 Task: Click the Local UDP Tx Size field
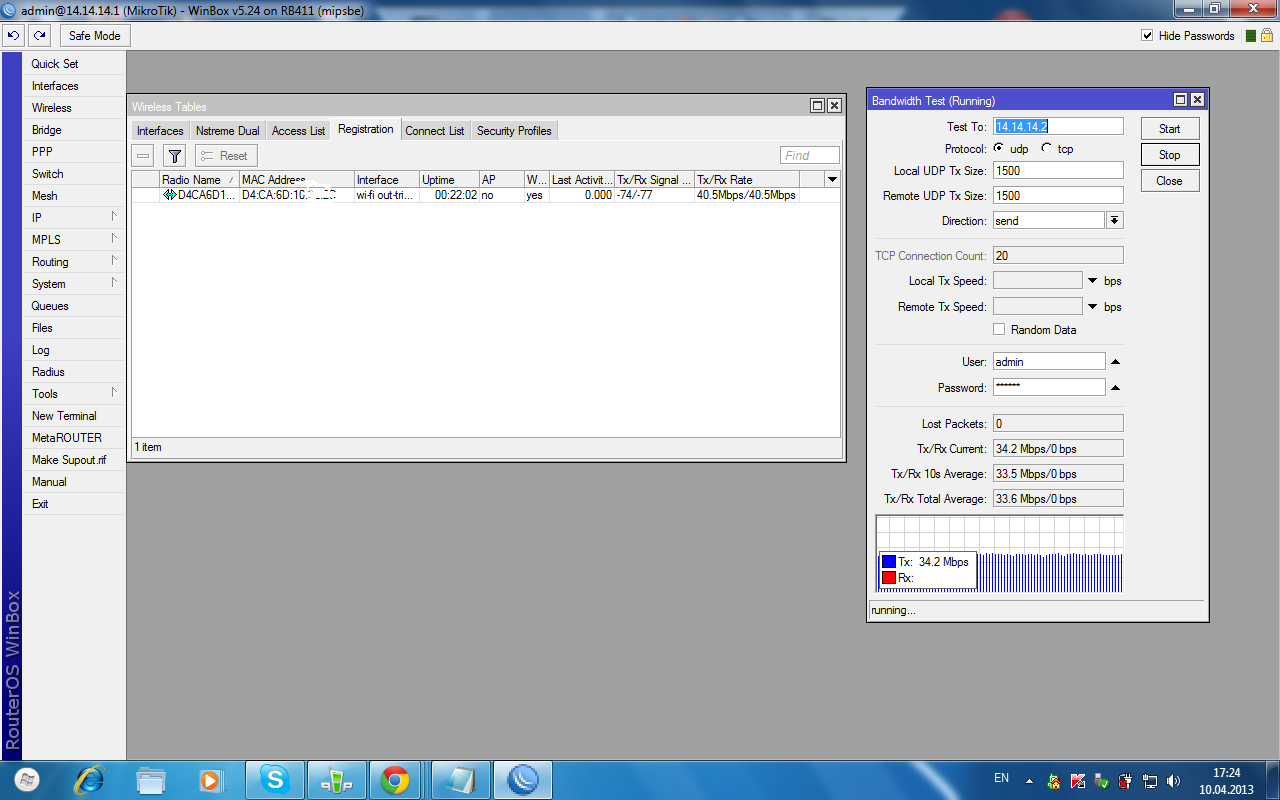click(x=1058, y=171)
